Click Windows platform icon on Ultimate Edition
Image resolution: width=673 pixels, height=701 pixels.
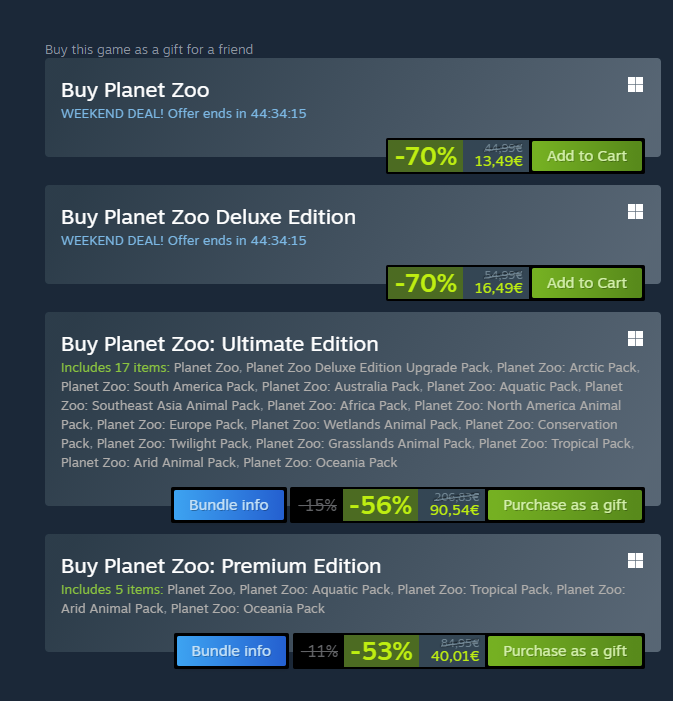pos(635,338)
